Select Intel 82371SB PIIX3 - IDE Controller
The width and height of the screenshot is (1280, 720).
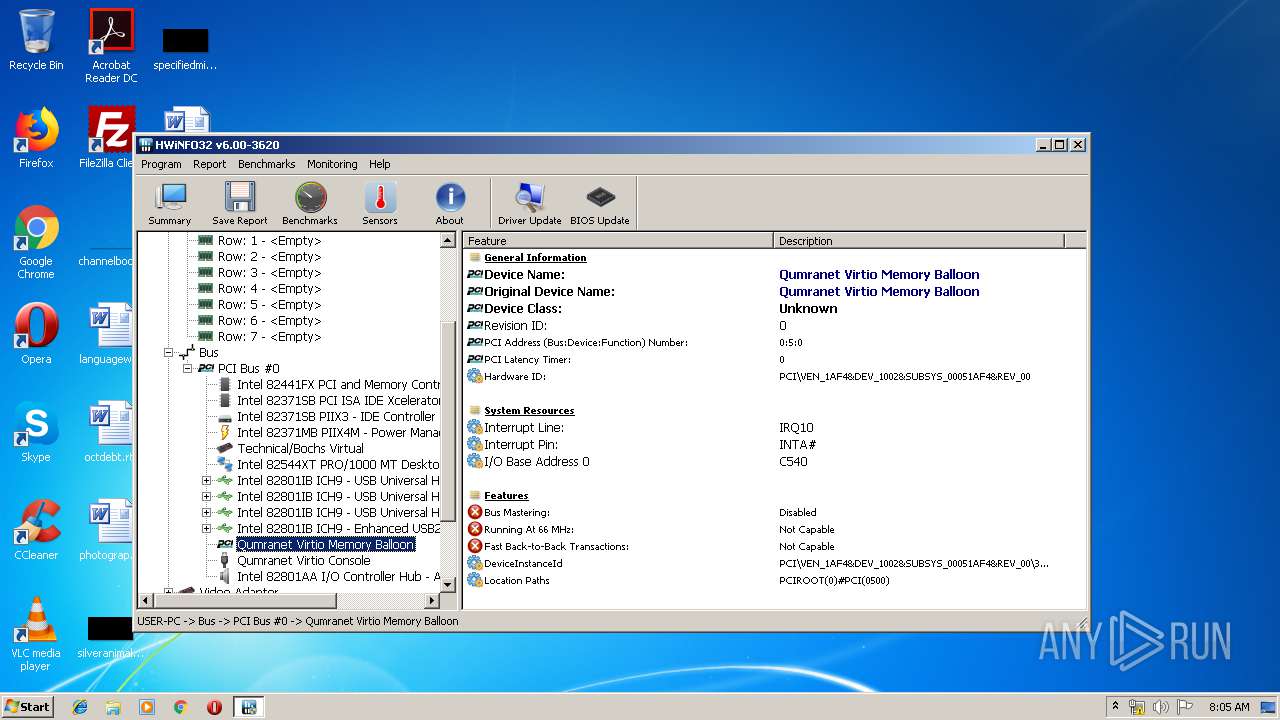[336, 417]
